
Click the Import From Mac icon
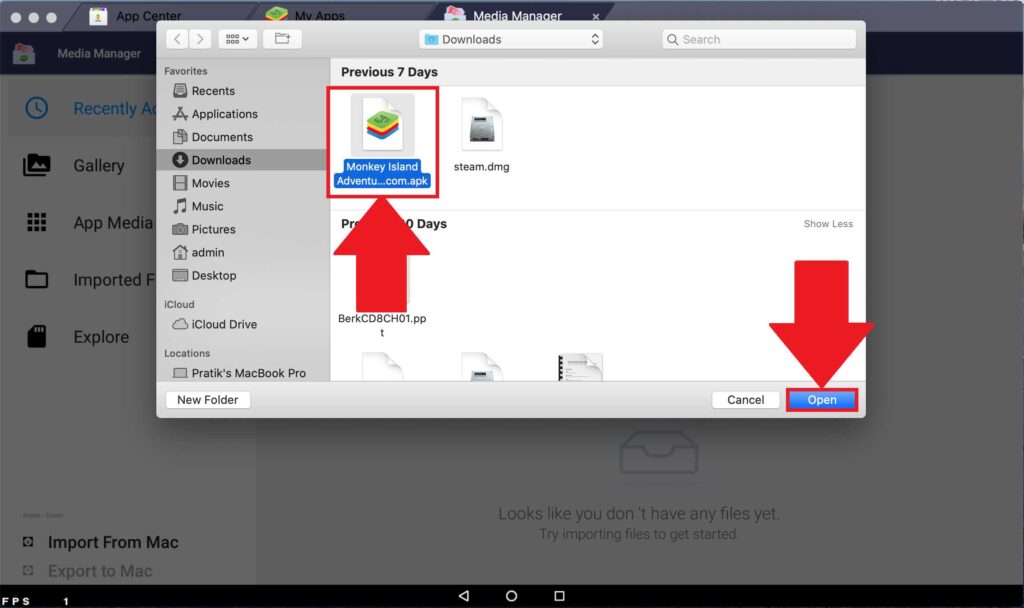click(28, 541)
